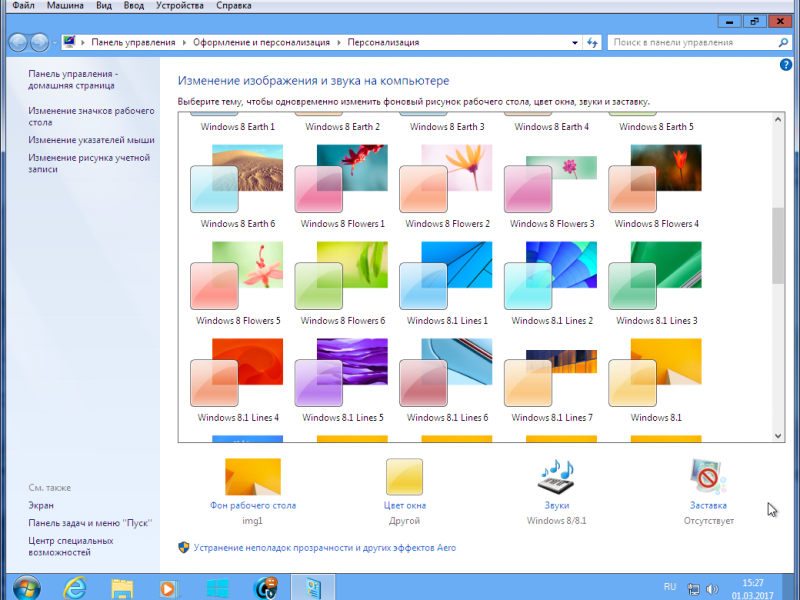The image size is (800, 600).
Task: Expand the breadcrumb arrow after Панель управления
Action: (x=184, y=42)
